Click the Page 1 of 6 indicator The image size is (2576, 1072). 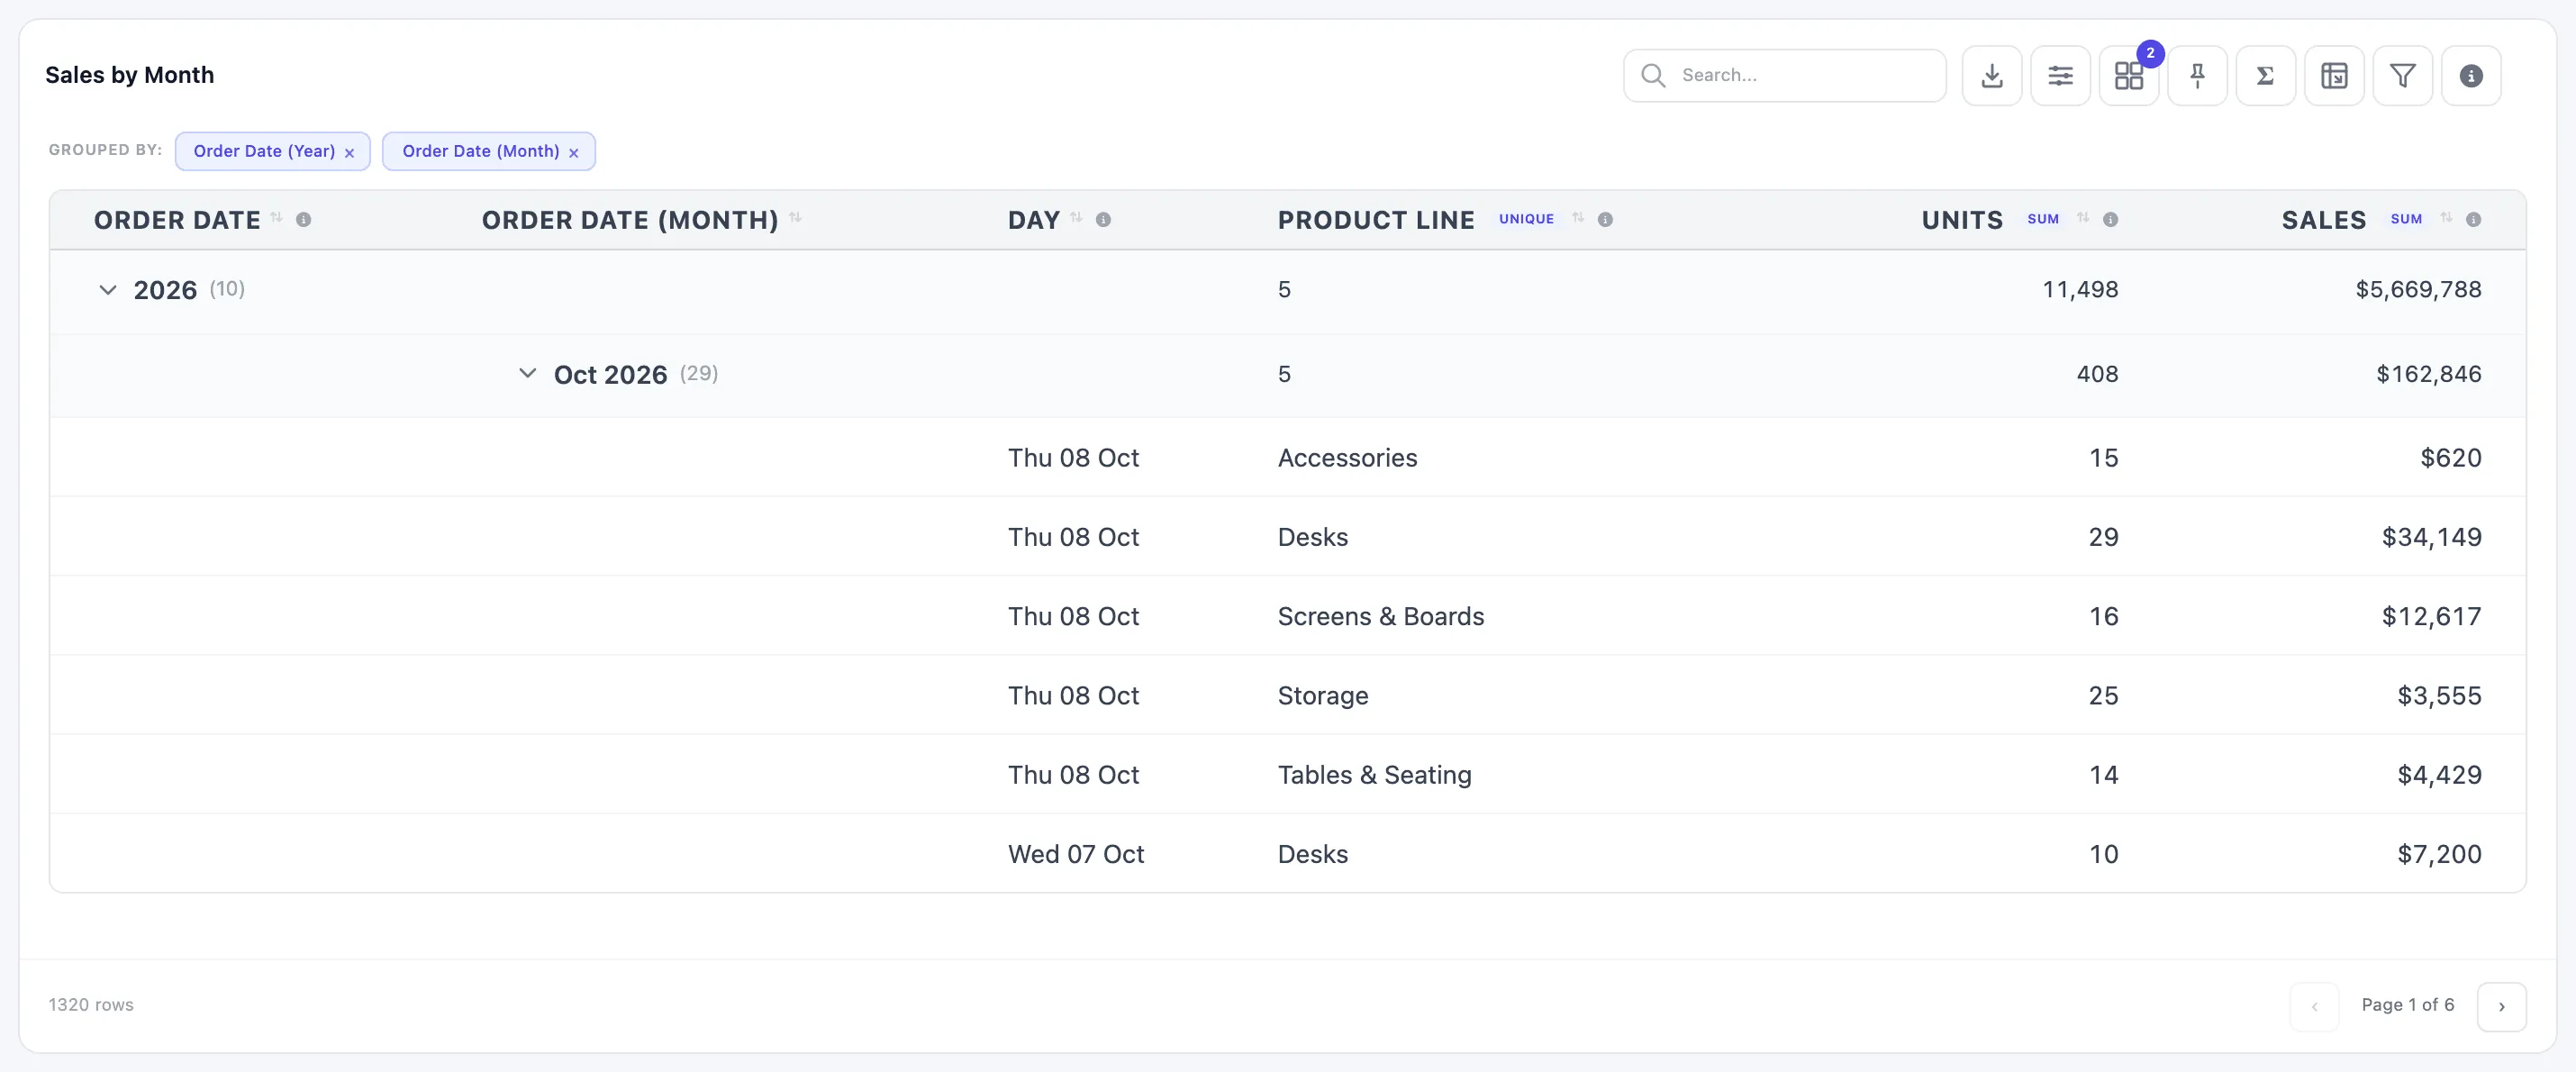click(x=2407, y=1005)
